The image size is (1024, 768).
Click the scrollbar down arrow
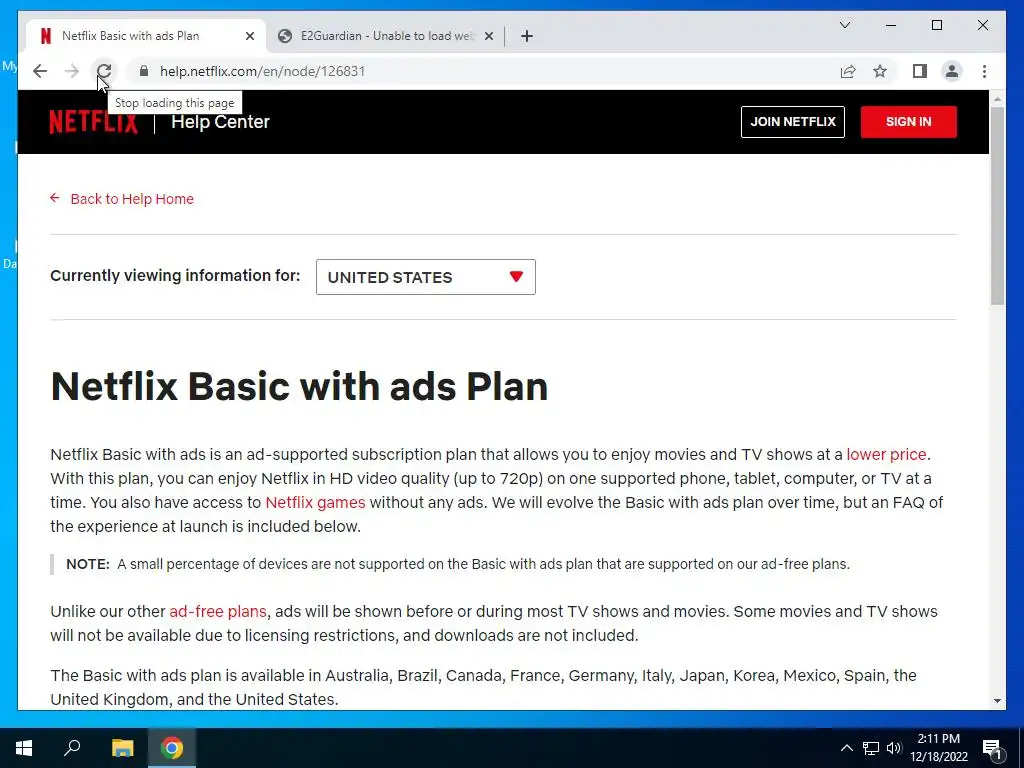coord(997,701)
